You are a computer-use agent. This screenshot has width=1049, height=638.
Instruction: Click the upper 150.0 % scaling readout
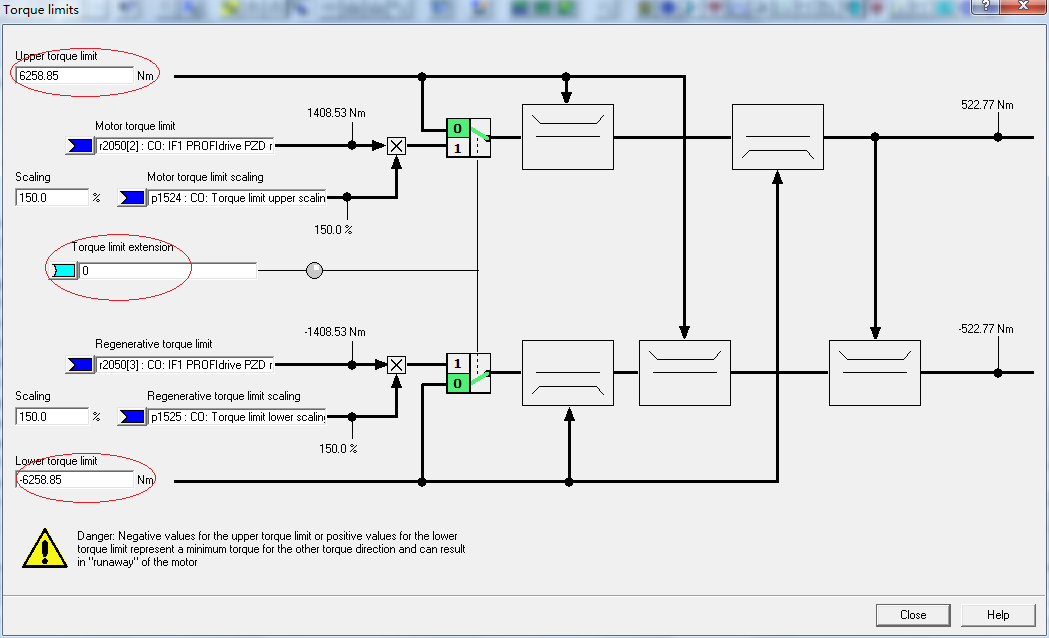(333, 229)
